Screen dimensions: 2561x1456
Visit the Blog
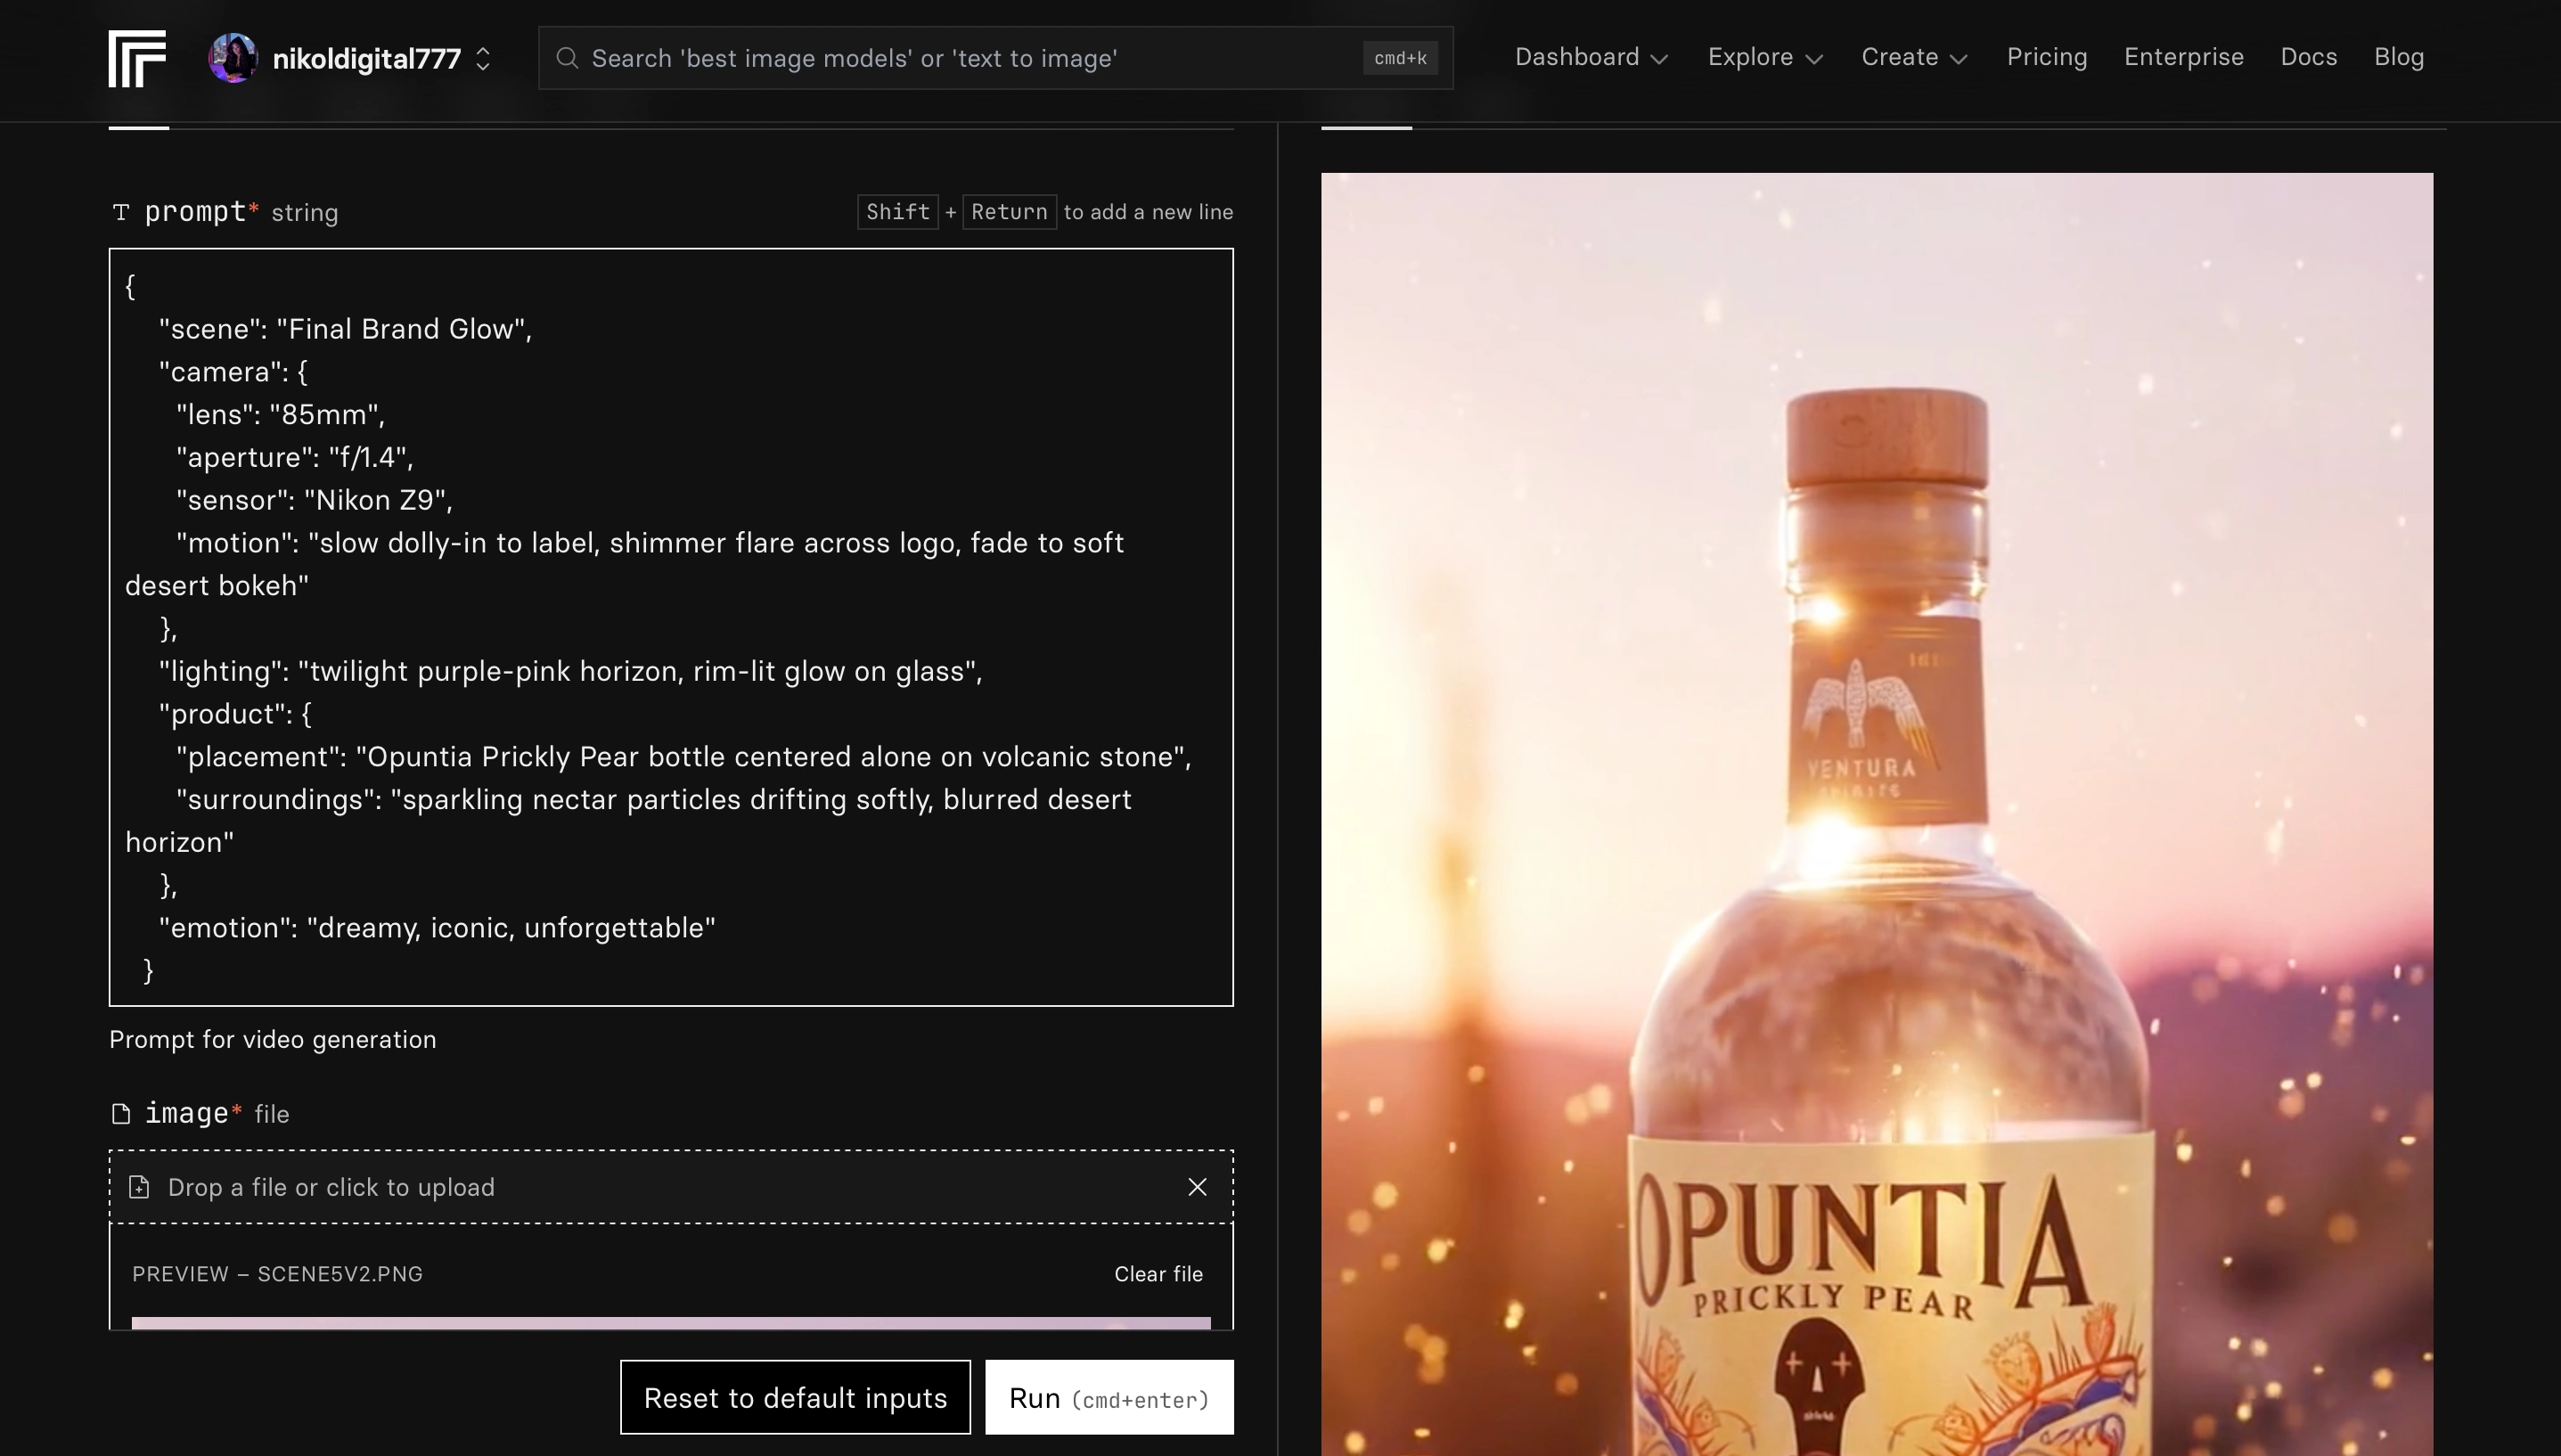[x=2399, y=58]
